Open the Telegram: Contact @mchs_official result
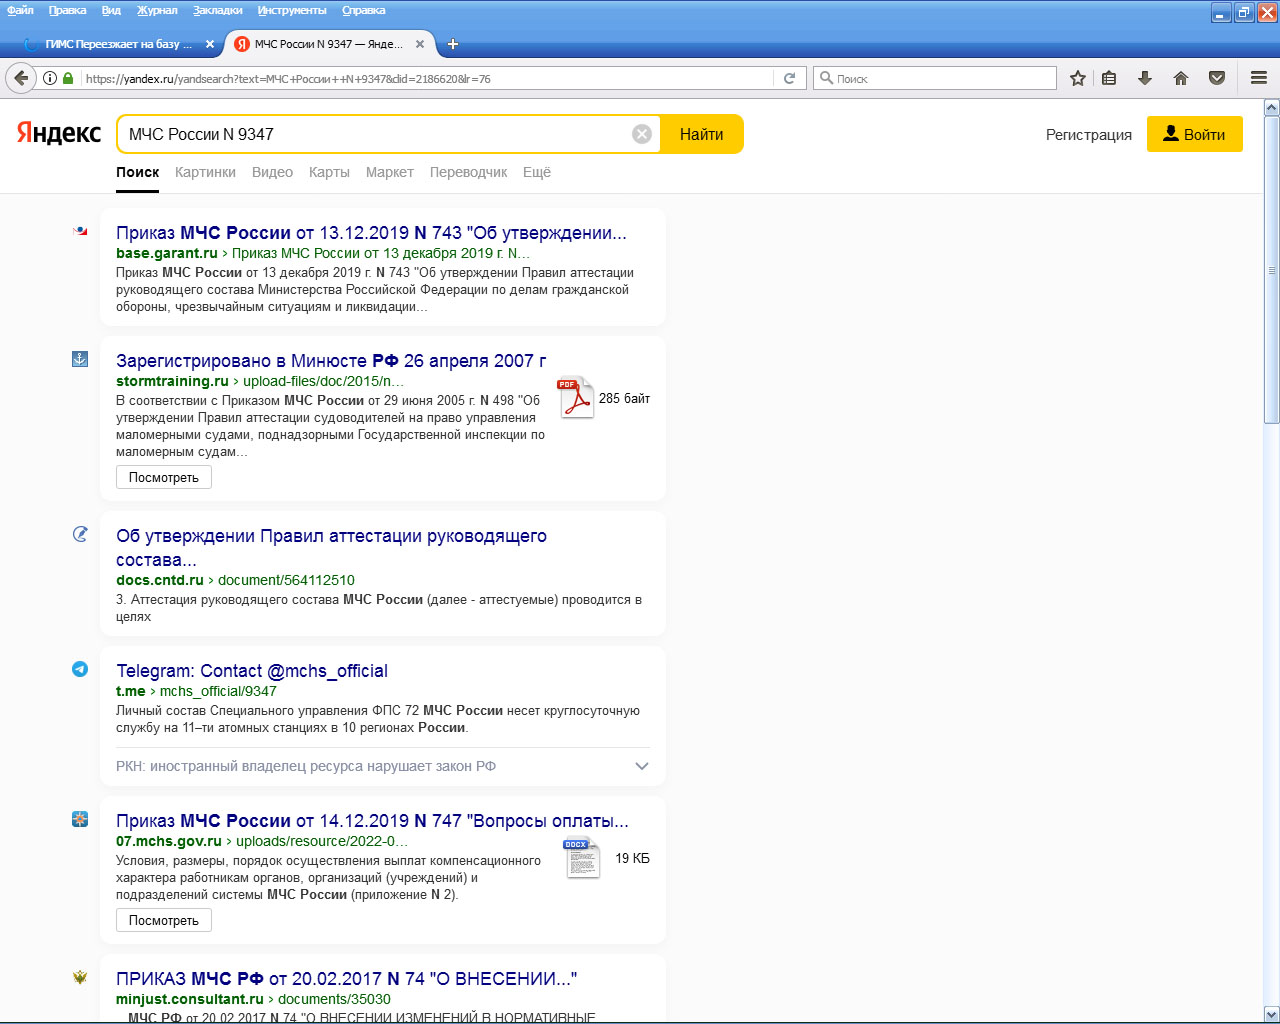1280x1024 pixels. click(252, 671)
